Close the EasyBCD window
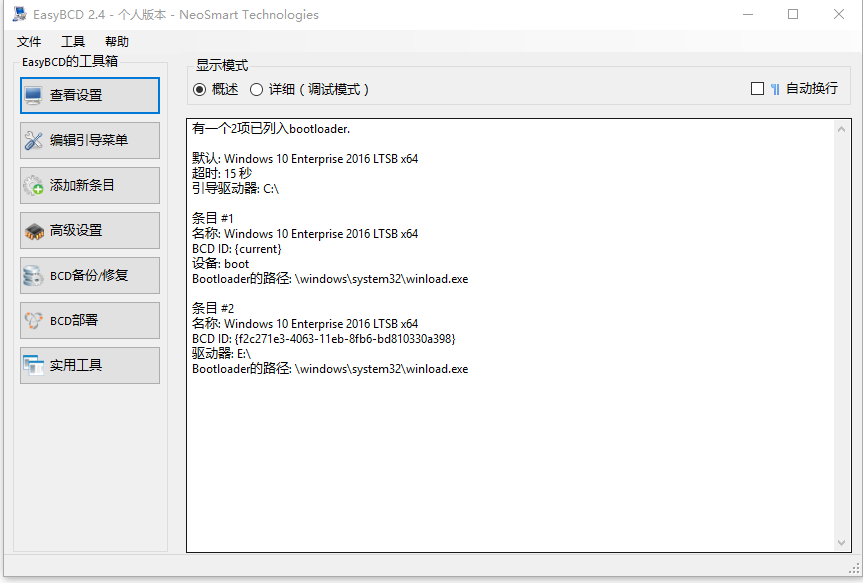The width and height of the screenshot is (863, 583). pos(839,14)
